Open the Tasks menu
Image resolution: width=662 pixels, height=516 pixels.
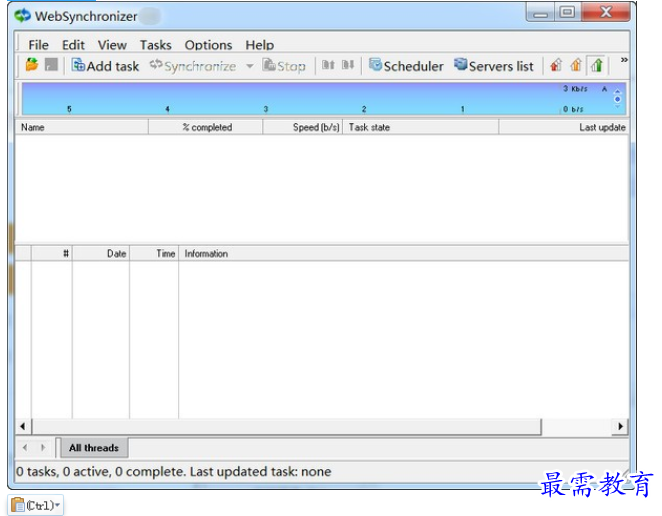click(x=156, y=45)
